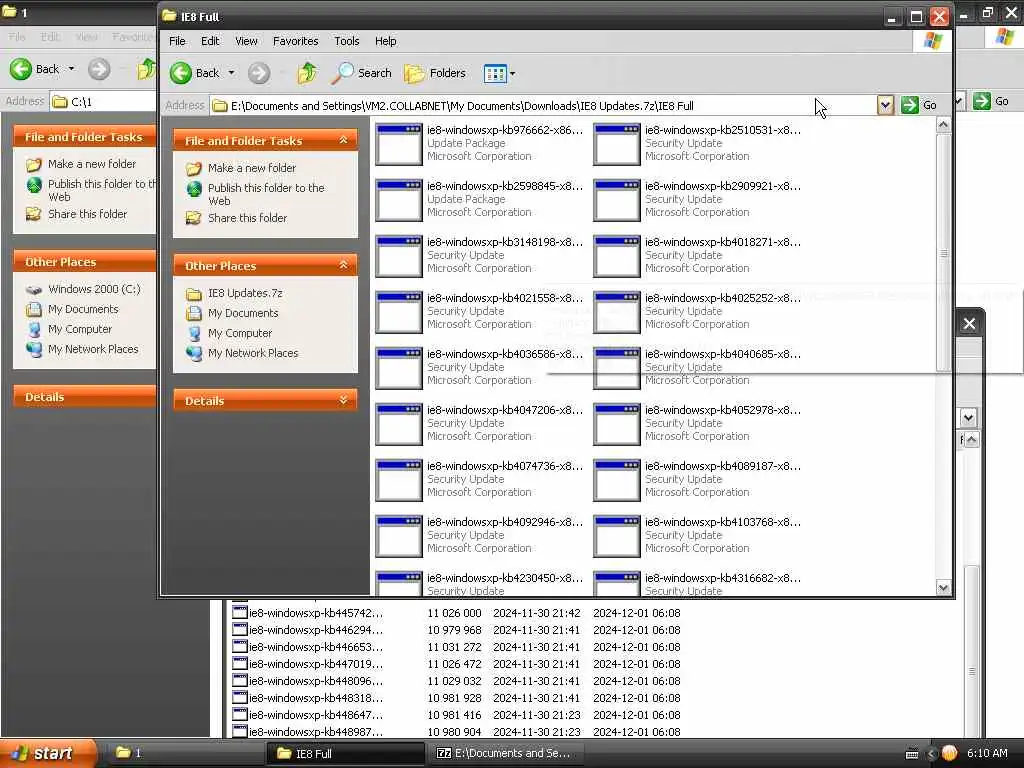Click Details header in C:\1 window sidebar
Screen dimensions: 1024x768
pyautogui.click(x=84, y=396)
